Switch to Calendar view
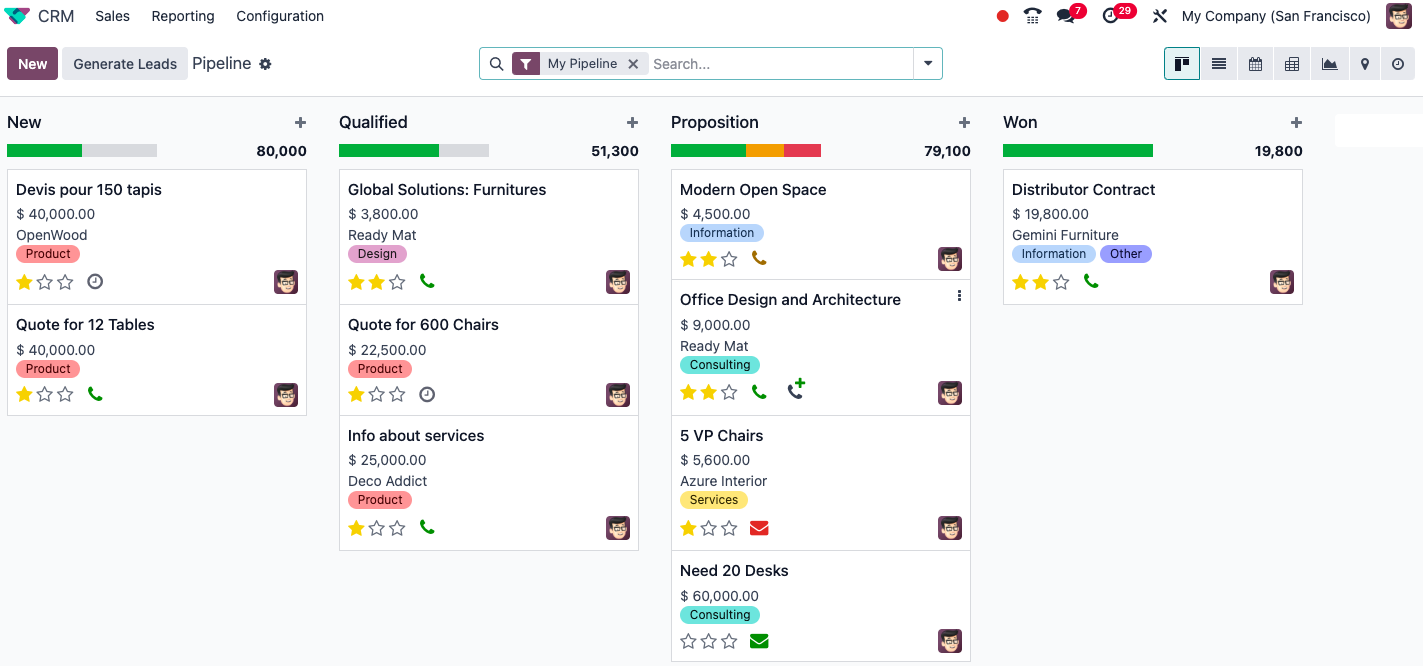Screen dimensions: 1423x666 pyautogui.click(x=1255, y=64)
